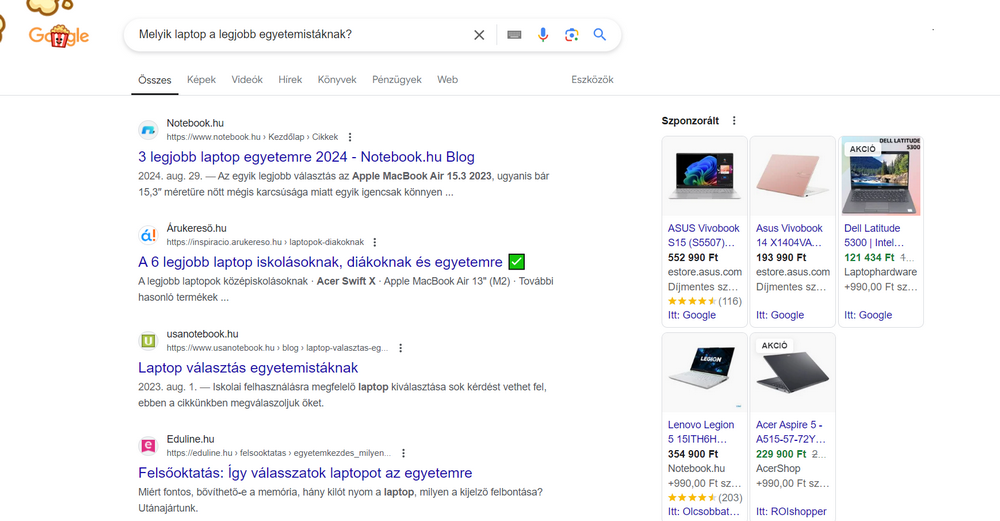Image resolution: width=1000 pixels, height=521 pixels.
Task: Start voice search with microphone icon
Action: click(543, 35)
